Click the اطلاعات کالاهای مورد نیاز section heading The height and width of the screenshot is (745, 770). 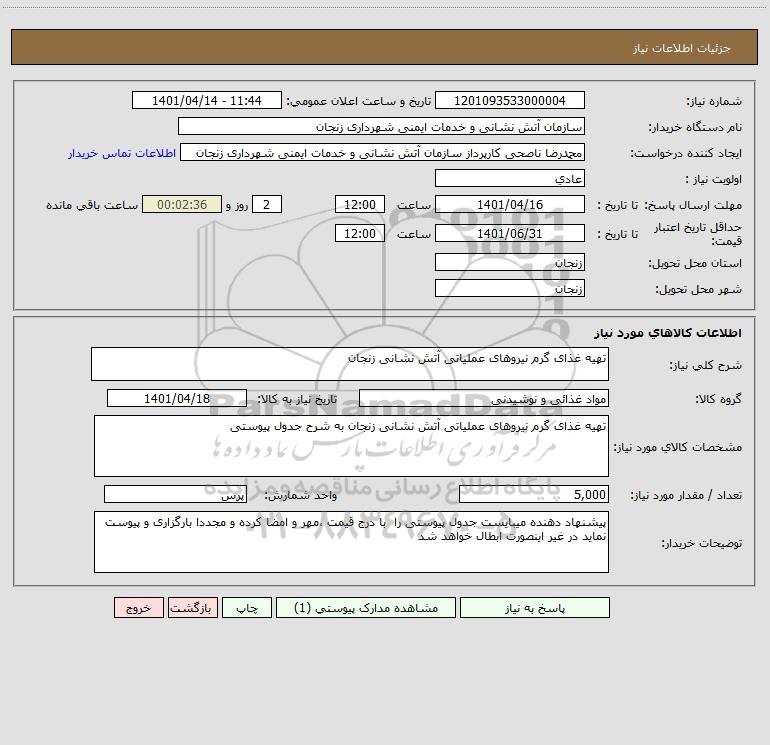pos(668,333)
